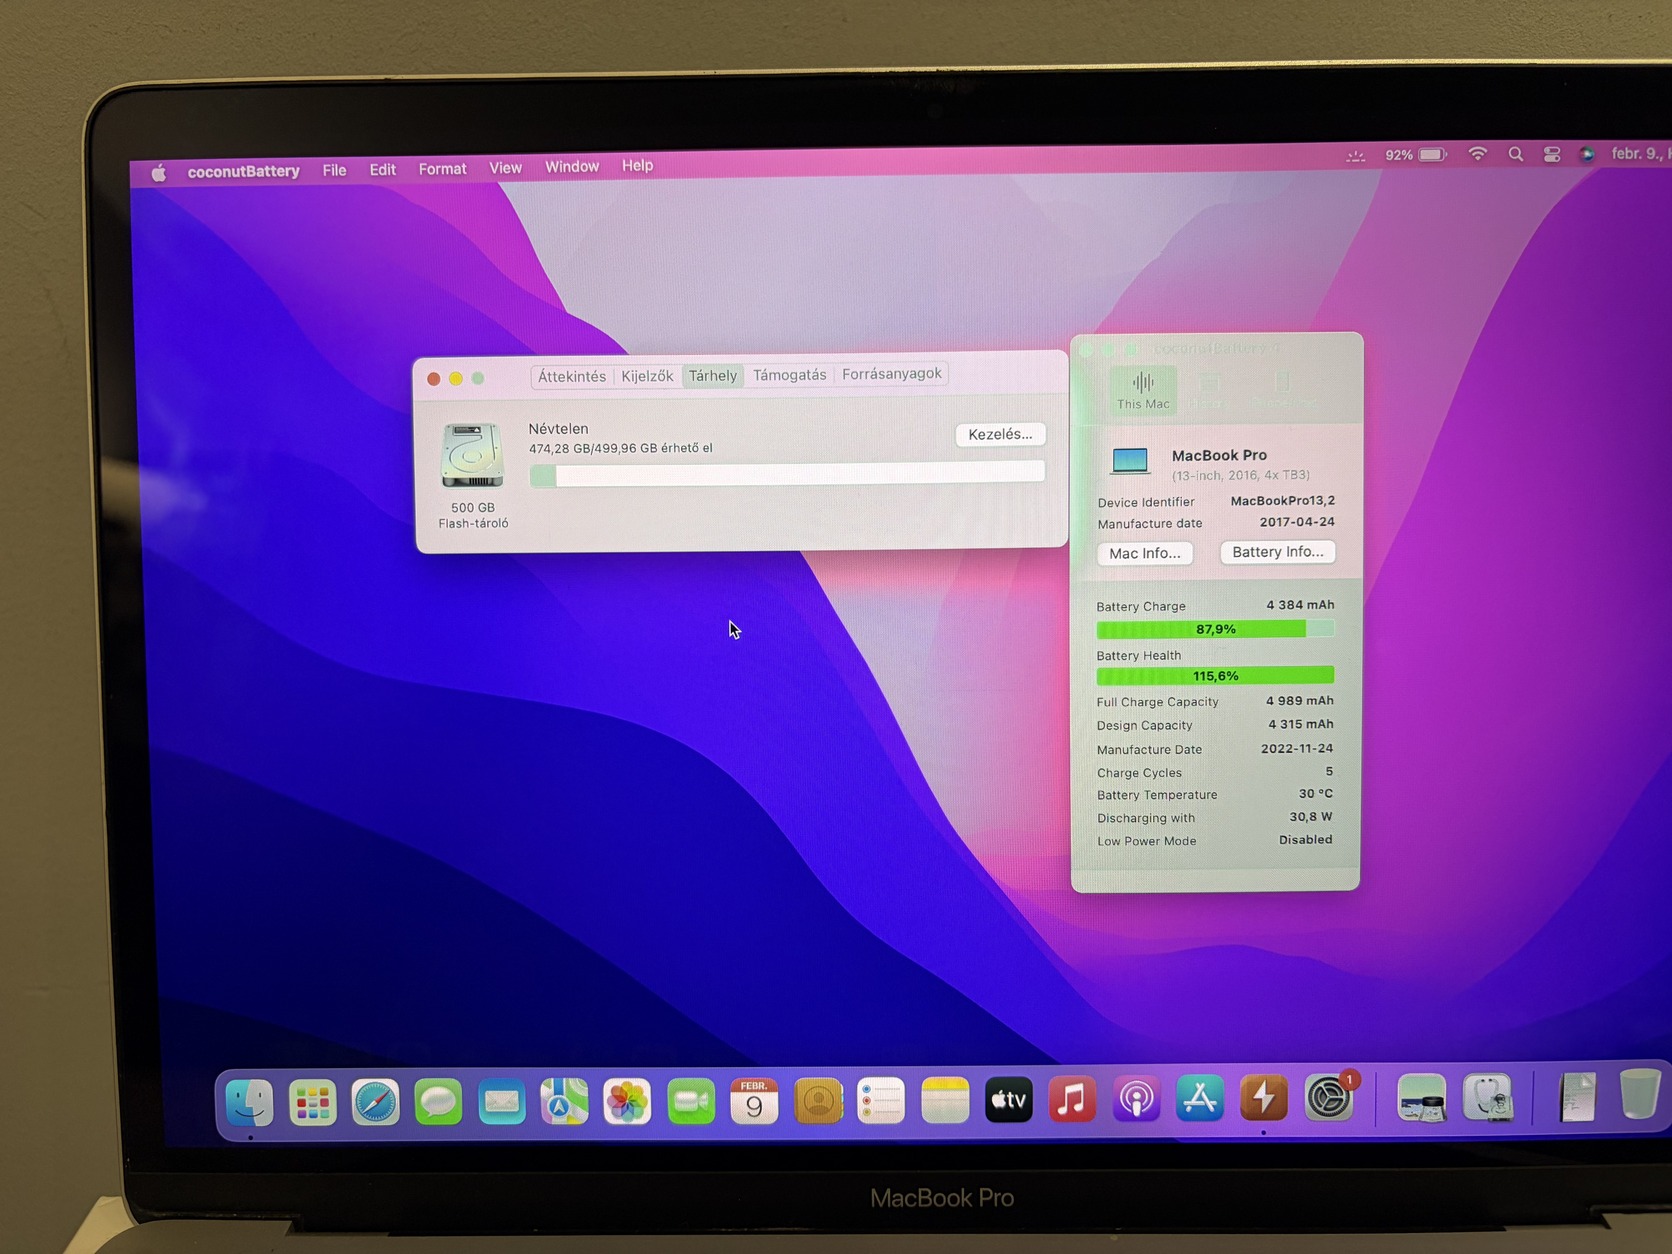Open the Edit menu
This screenshot has height=1254, width=1672.
pyautogui.click(x=383, y=169)
